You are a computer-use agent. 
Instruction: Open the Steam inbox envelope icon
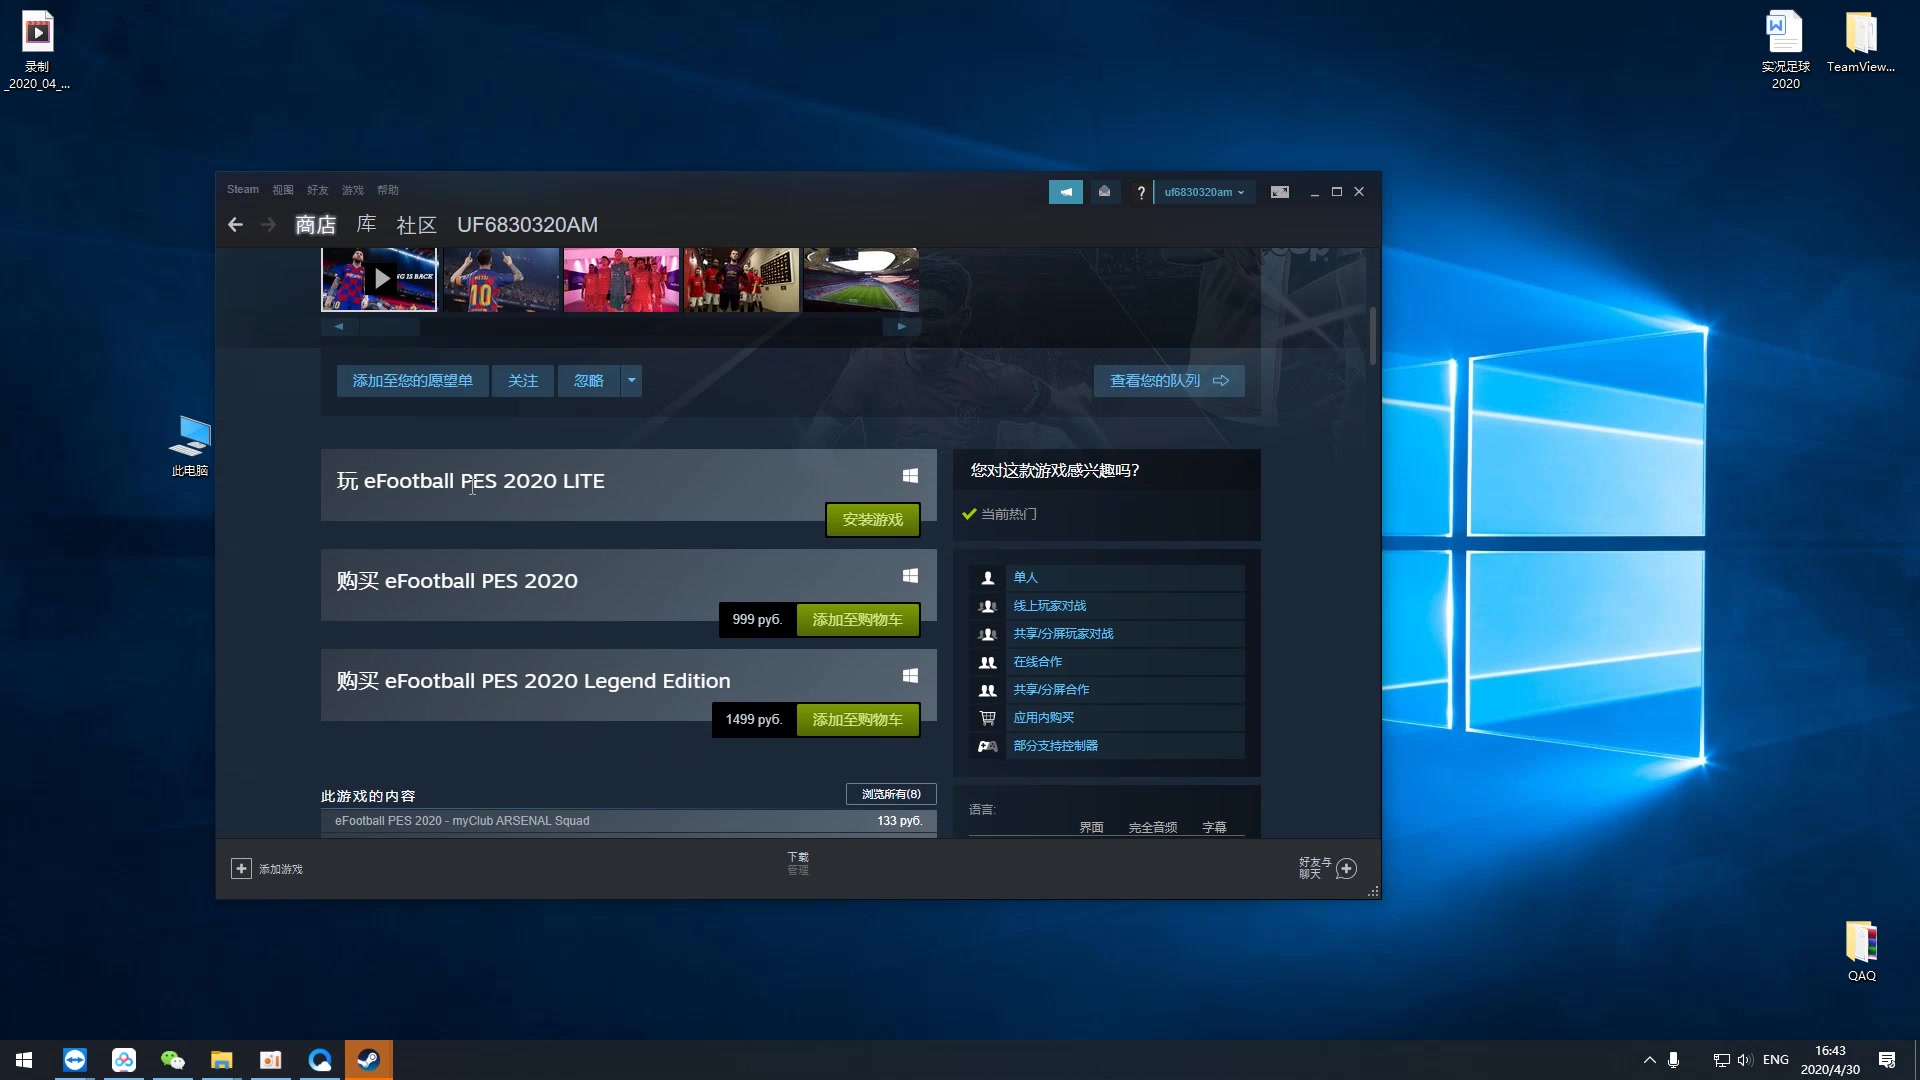click(x=1104, y=192)
